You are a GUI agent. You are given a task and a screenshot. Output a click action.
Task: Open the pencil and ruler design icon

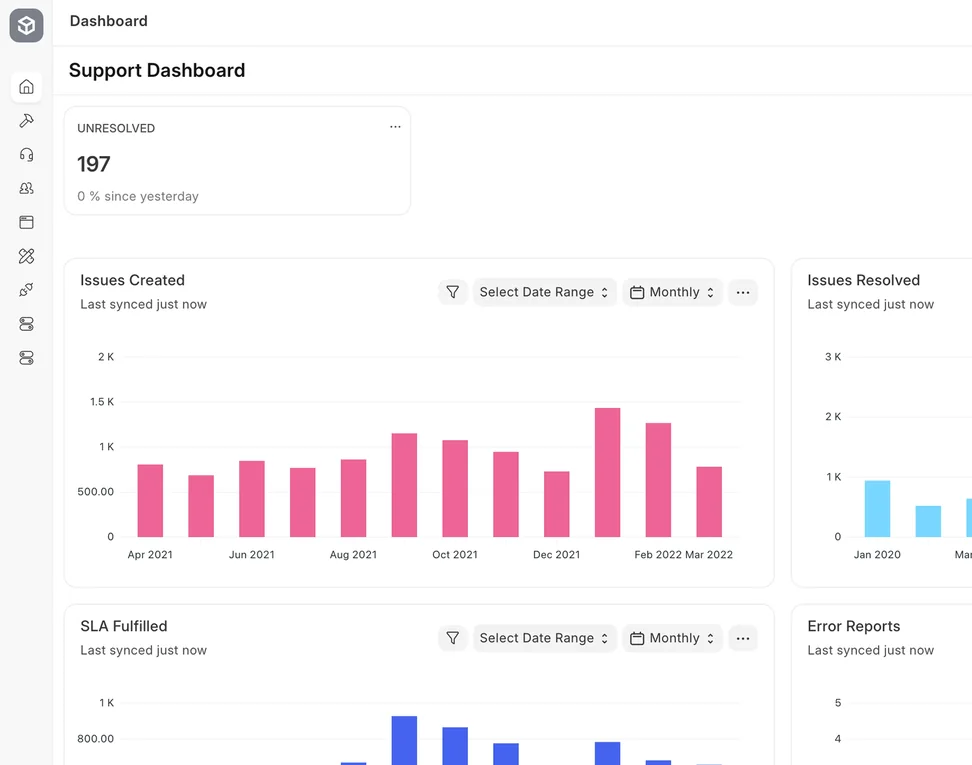pos(26,256)
